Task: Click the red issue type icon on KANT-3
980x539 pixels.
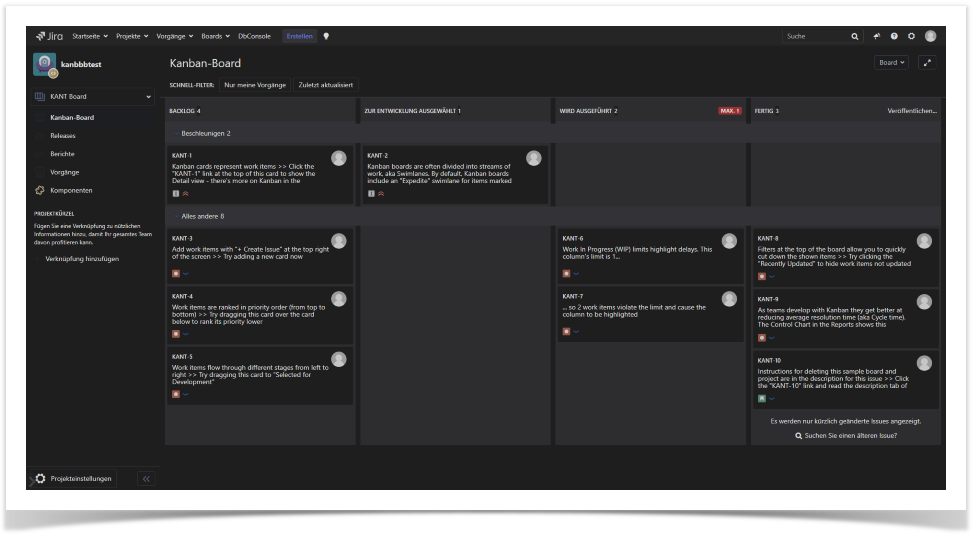Action: pyautogui.click(x=176, y=274)
